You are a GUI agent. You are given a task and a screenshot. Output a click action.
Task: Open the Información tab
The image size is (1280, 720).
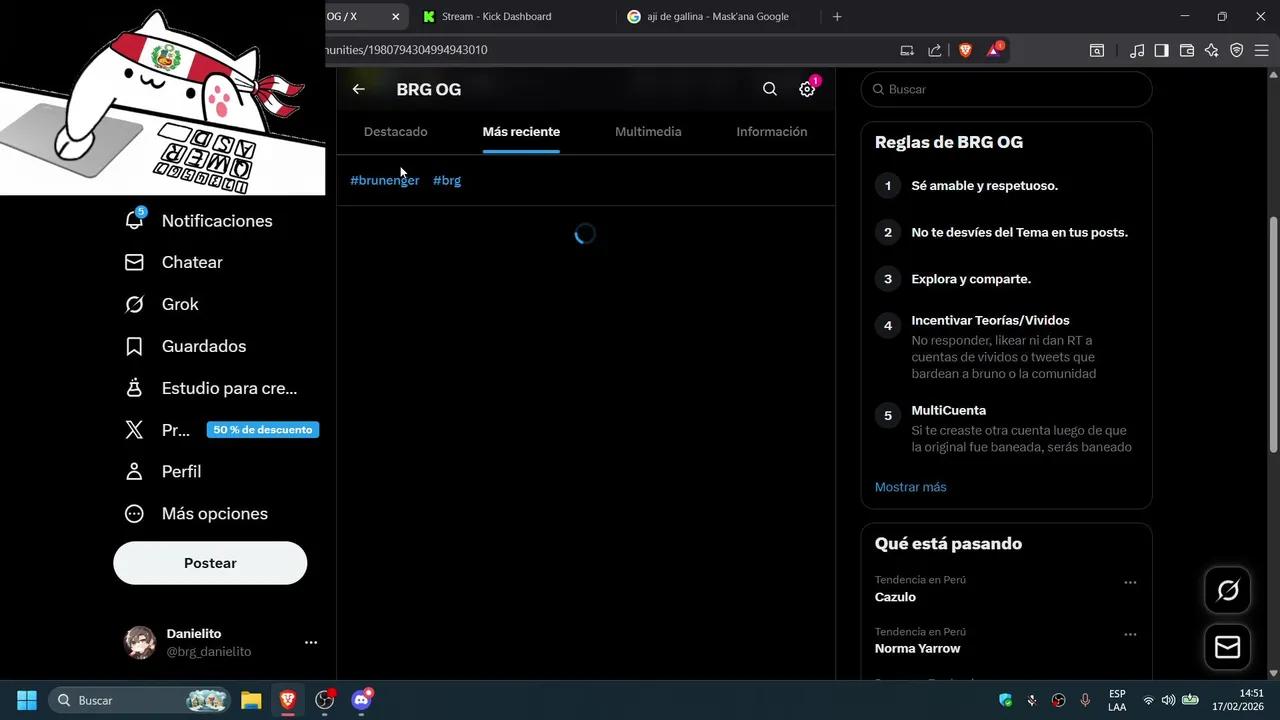click(772, 132)
